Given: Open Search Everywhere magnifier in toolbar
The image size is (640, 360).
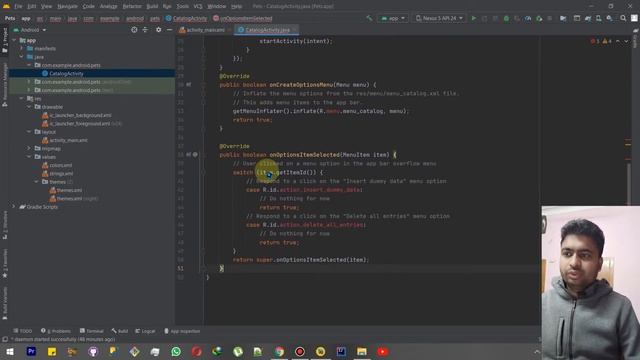Looking at the screenshot, I should click(623, 18).
